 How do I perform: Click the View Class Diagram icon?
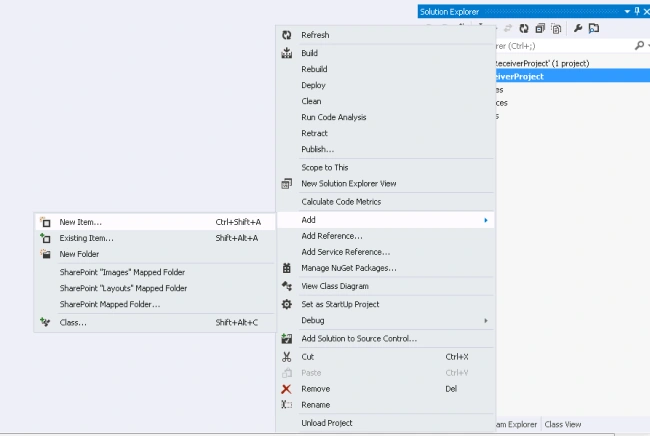[286, 286]
